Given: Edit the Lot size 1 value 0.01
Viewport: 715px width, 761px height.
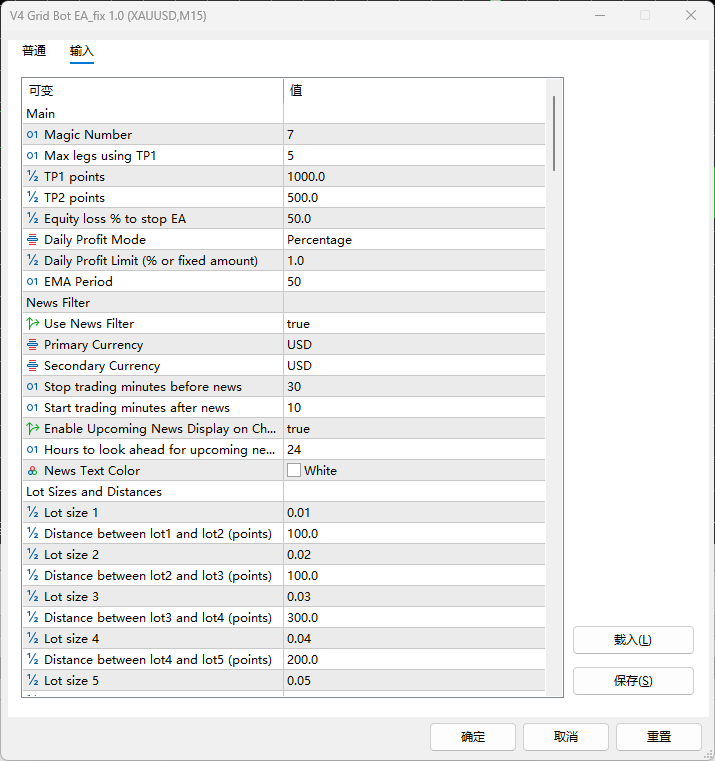Looking at the screenshot, I should 414,513.
